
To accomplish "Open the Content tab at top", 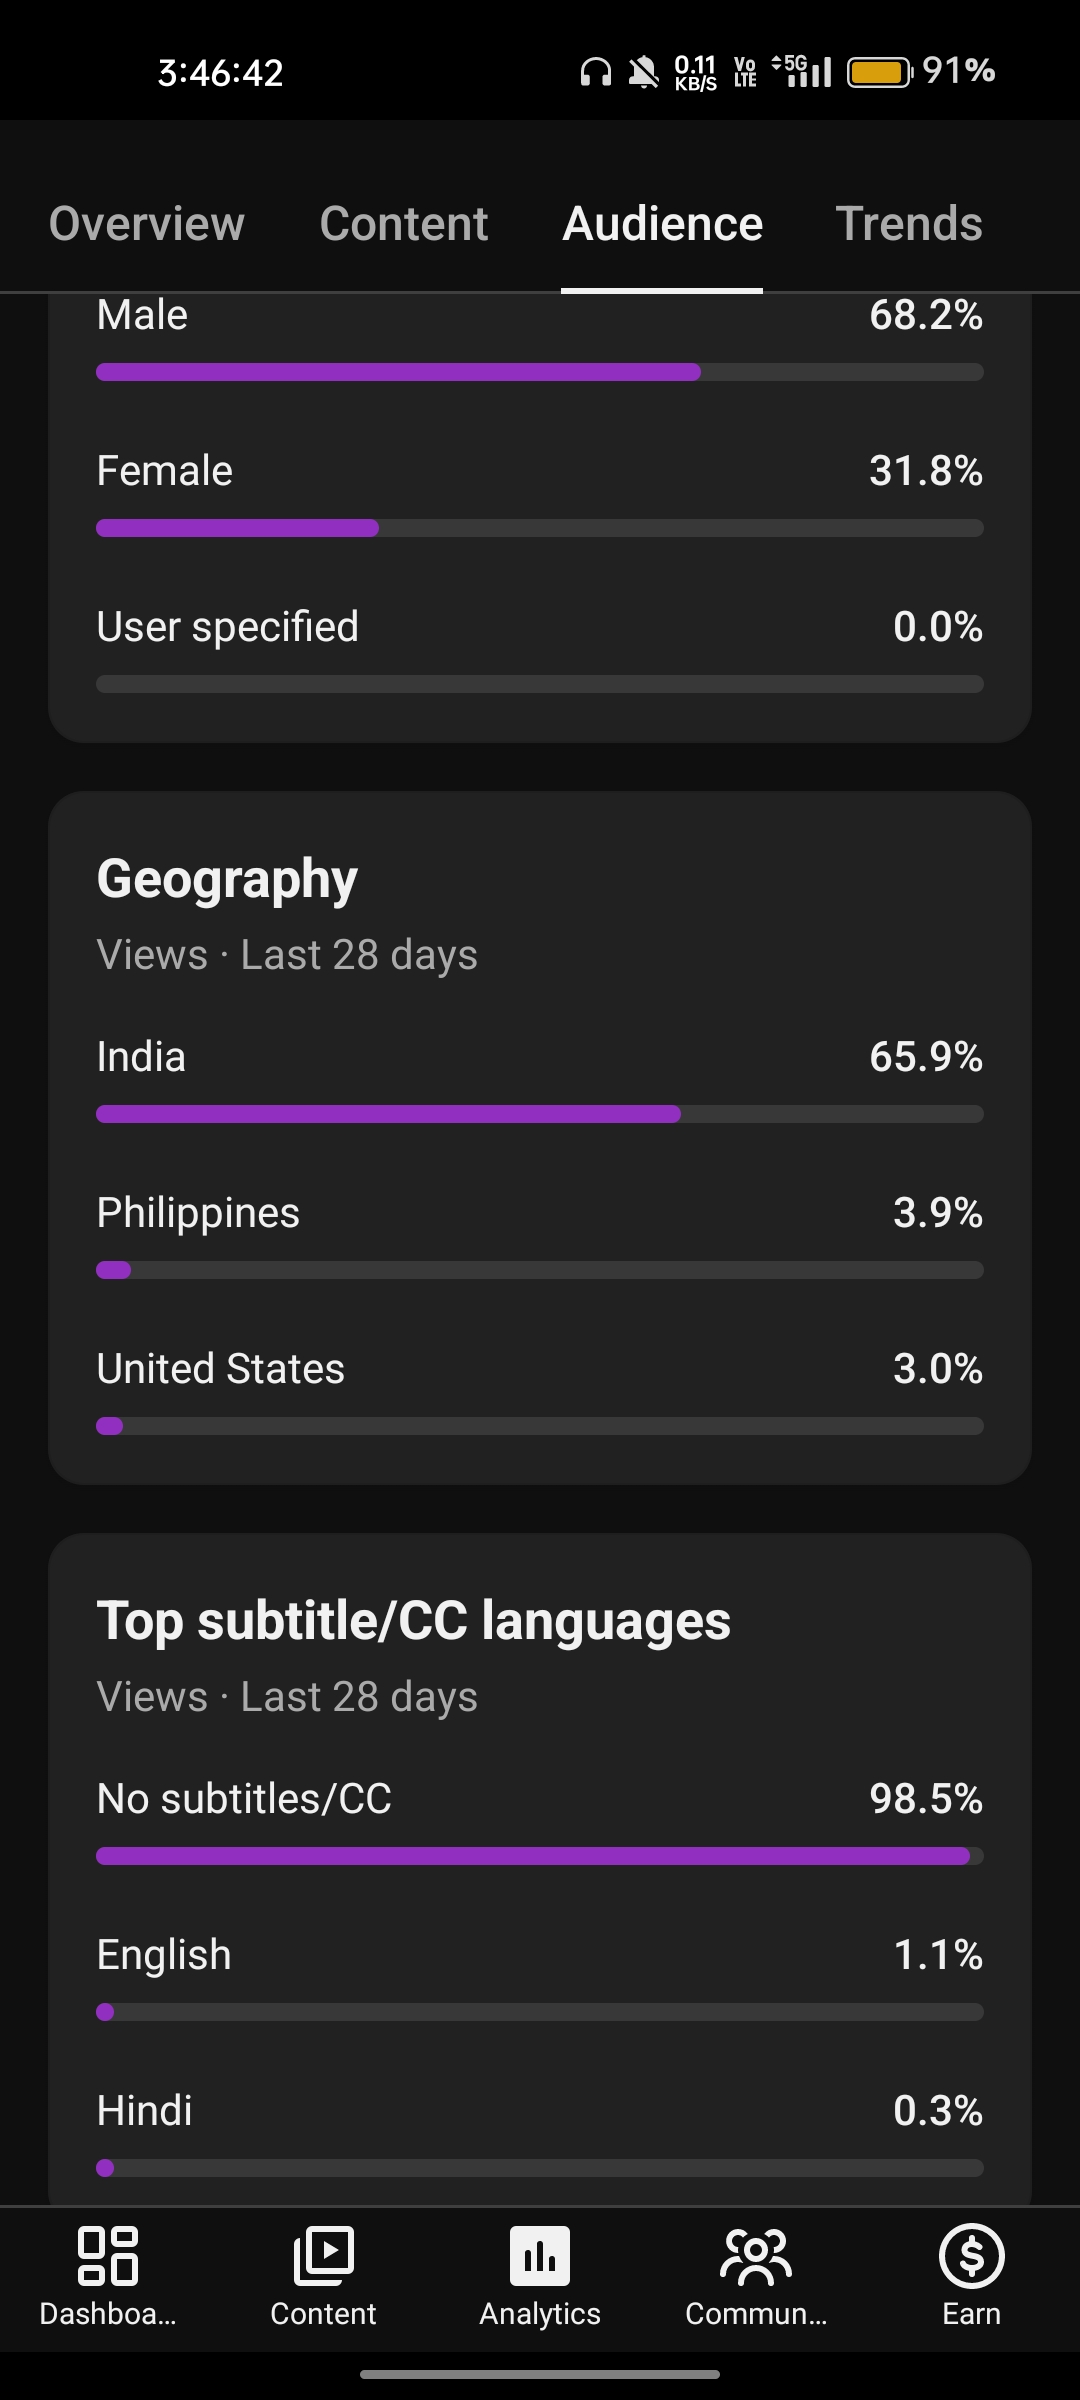I will (x=404, y=223).
